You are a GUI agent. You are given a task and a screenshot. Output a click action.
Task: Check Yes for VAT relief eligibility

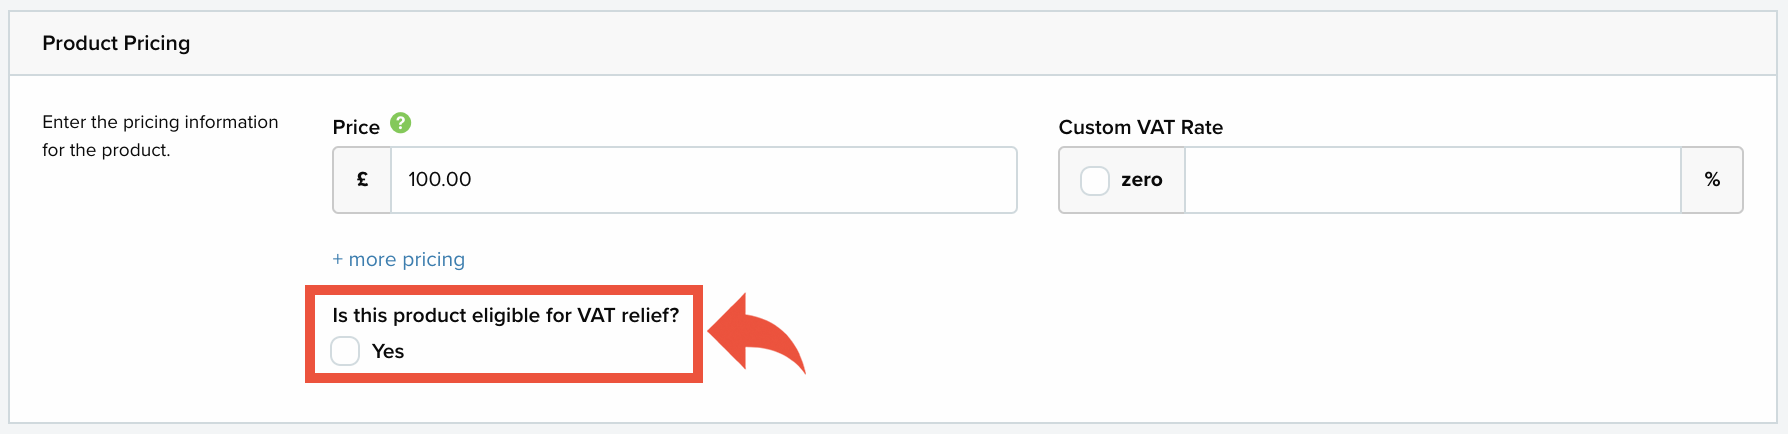(345, 351)
